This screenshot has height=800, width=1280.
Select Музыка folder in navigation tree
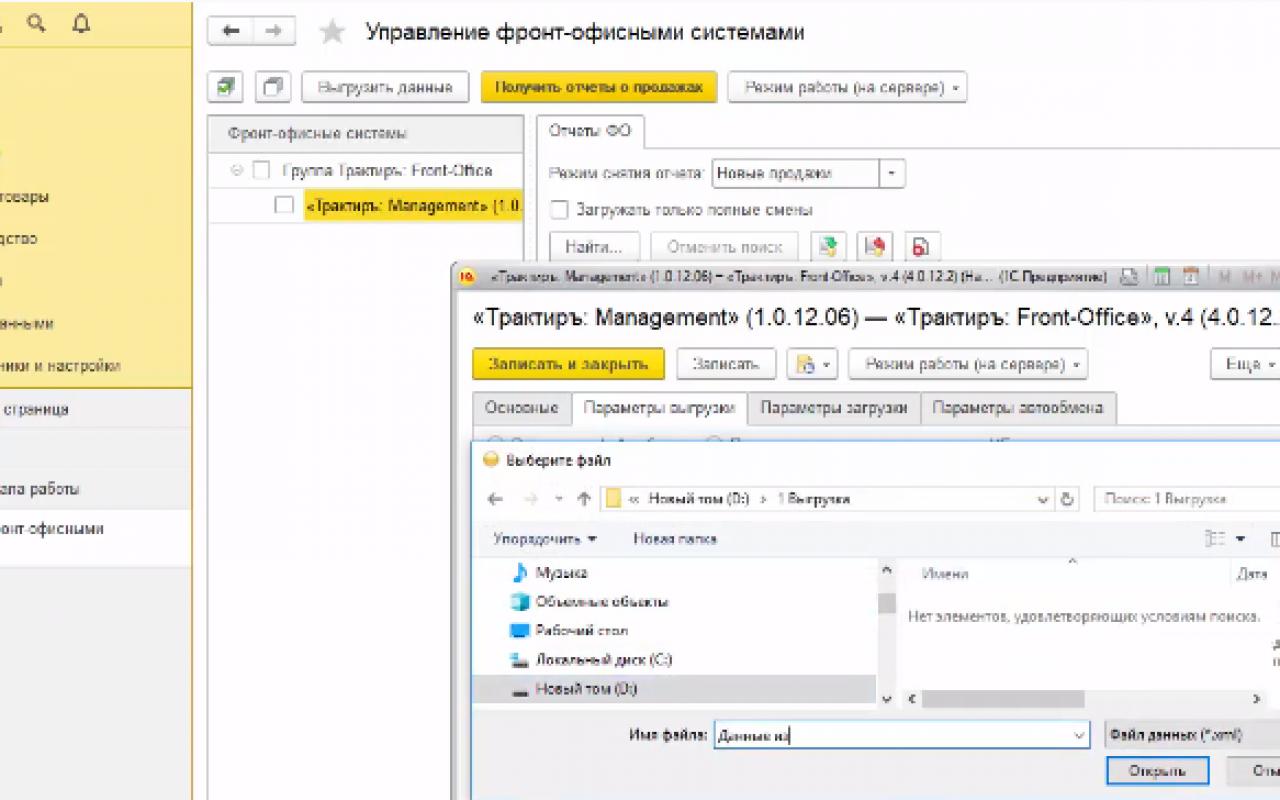tap(561, 573)
